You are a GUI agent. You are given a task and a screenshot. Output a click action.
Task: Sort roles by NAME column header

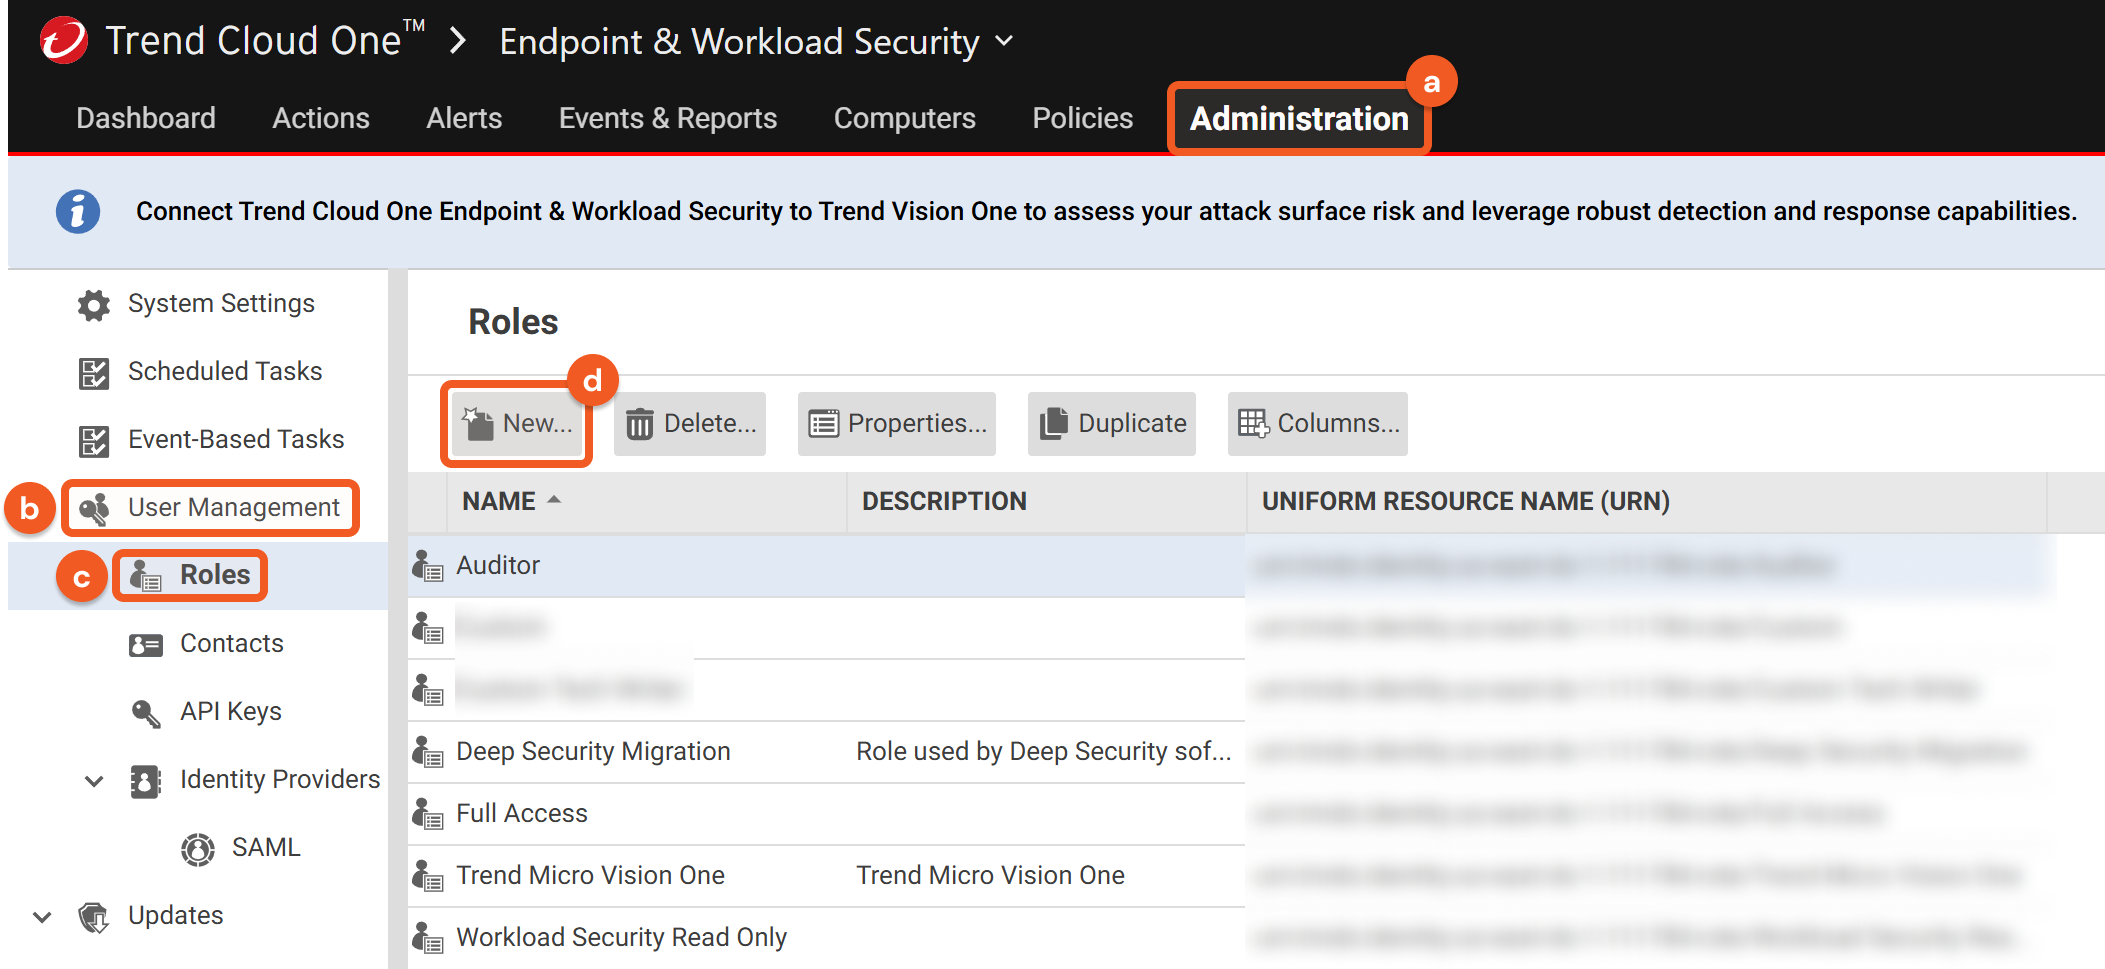(499, 501)
